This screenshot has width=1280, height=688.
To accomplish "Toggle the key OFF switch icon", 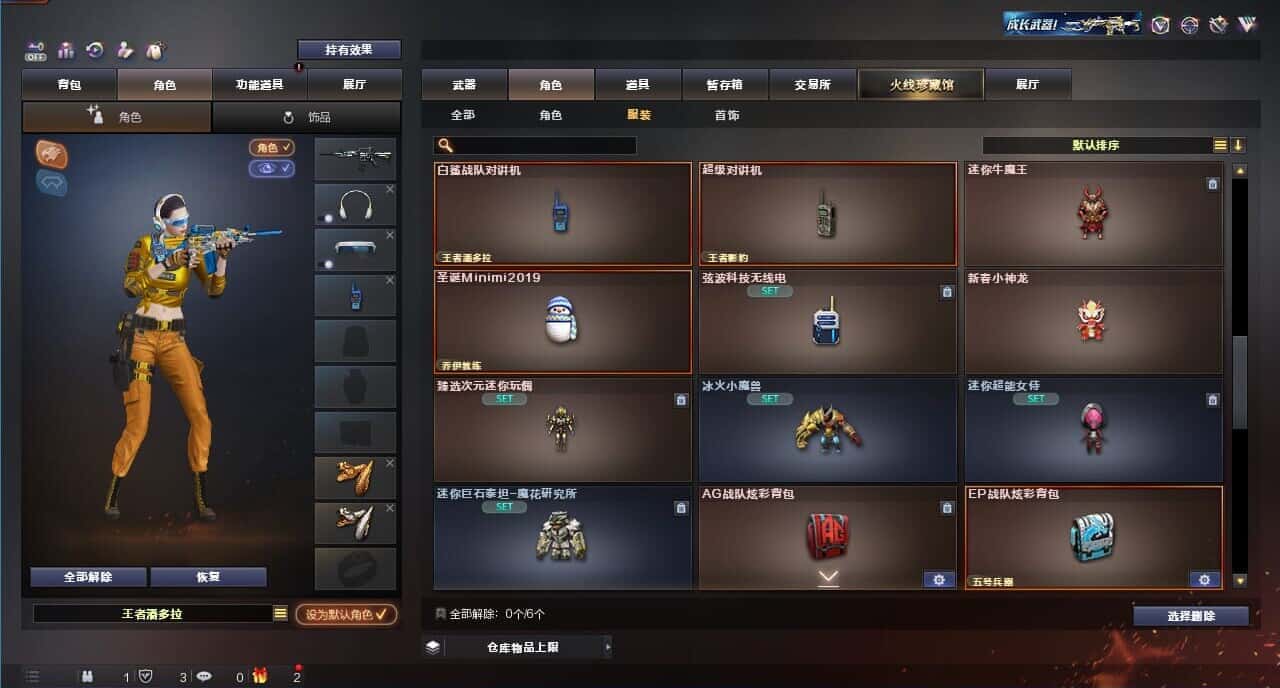I will tap(36, 50).
